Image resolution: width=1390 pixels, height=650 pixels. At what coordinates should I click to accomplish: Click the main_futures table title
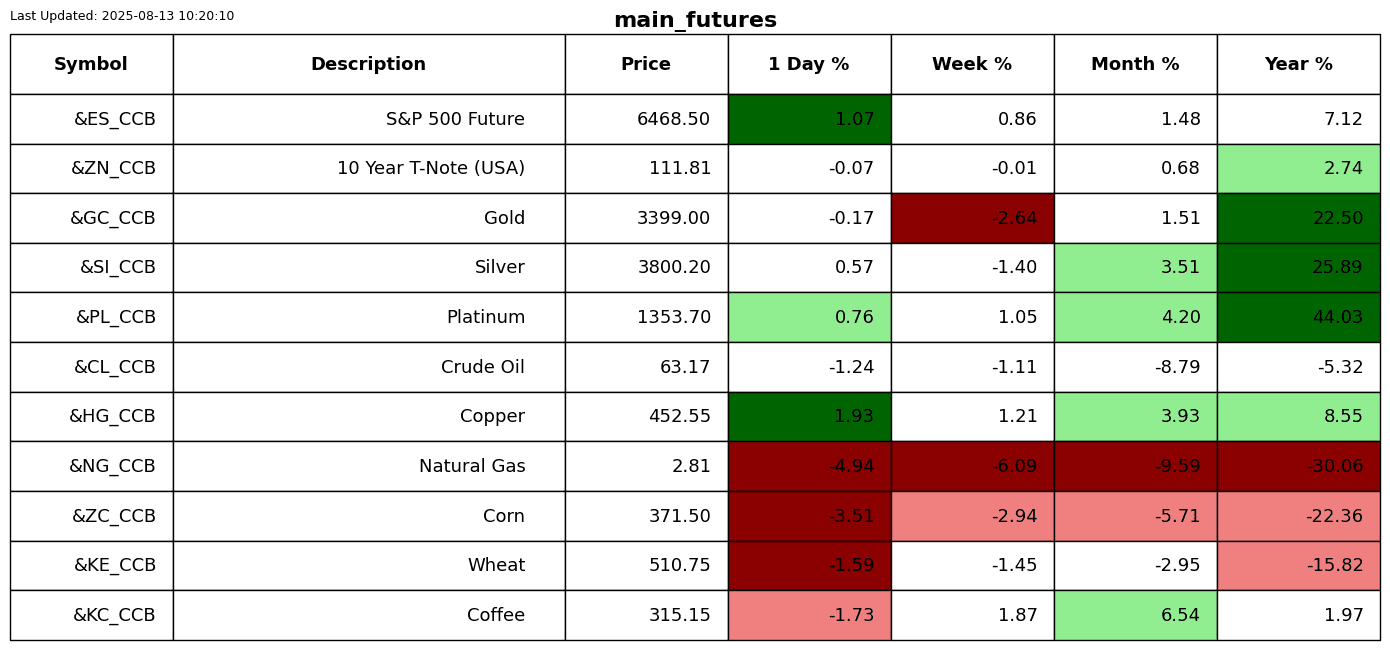695,20
